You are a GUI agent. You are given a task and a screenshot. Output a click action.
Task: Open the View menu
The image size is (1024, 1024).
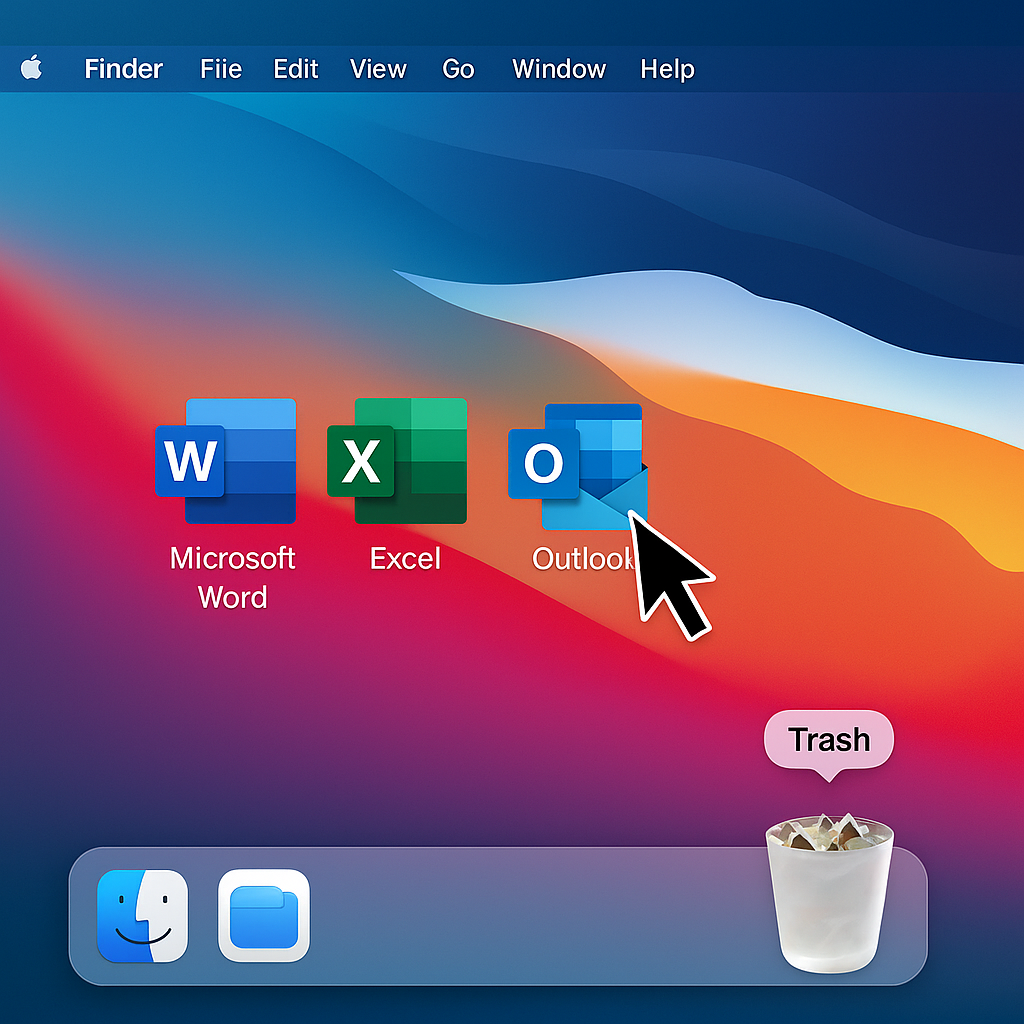[x=378, y=69]
